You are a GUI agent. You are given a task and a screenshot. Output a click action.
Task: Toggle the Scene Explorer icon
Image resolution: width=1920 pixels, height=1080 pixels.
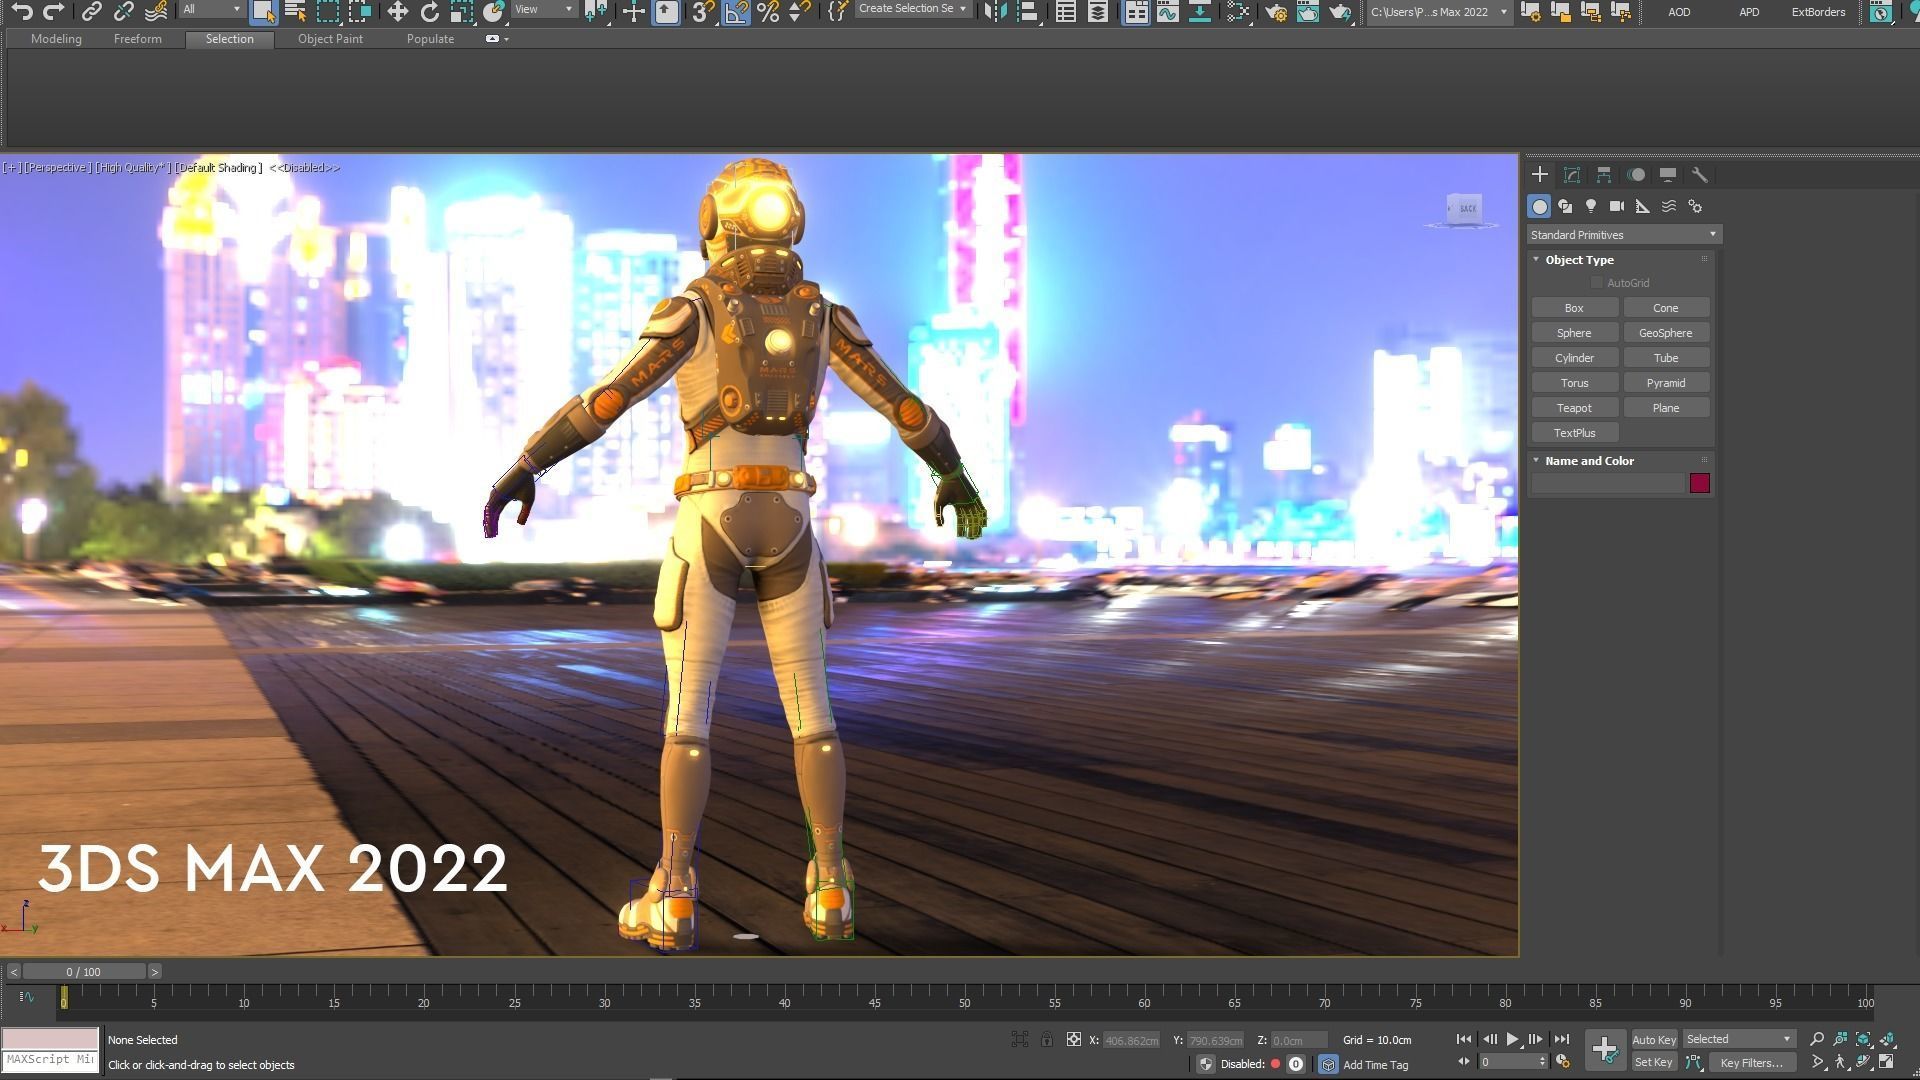[x=1066, y=12]
